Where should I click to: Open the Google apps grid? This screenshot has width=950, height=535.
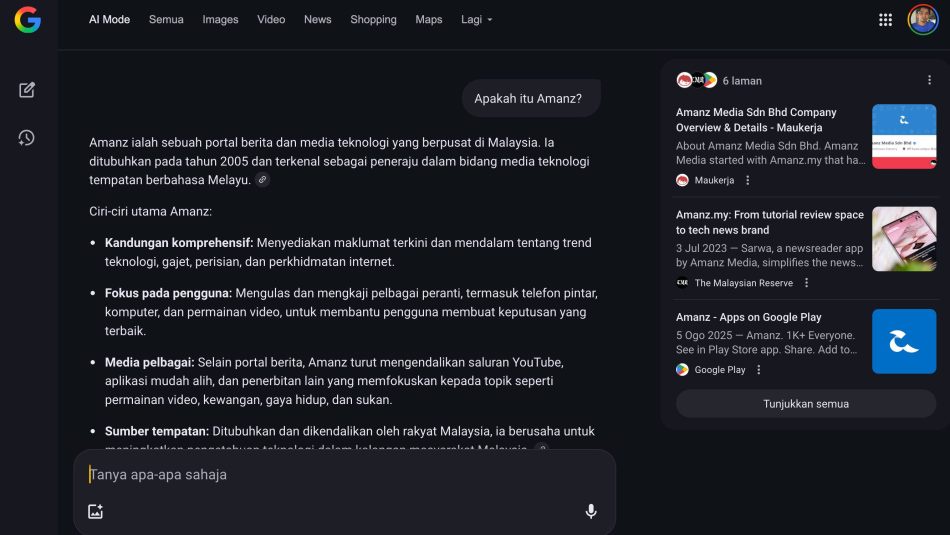[x=885, y=20]
